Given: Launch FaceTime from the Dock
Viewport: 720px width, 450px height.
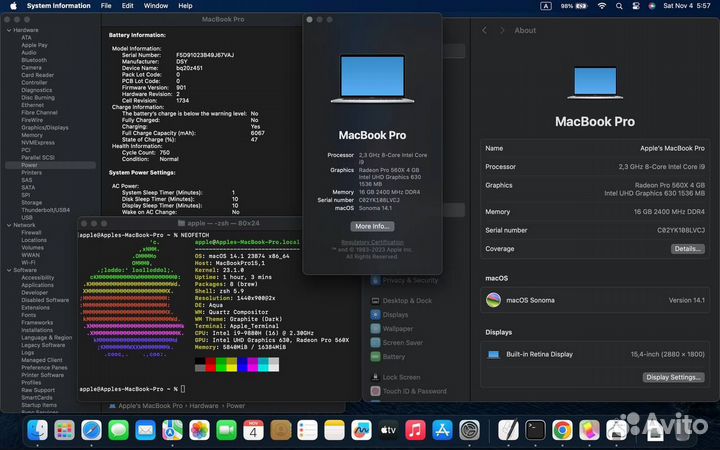Looking at the screenshot, I should coord(226,430).
